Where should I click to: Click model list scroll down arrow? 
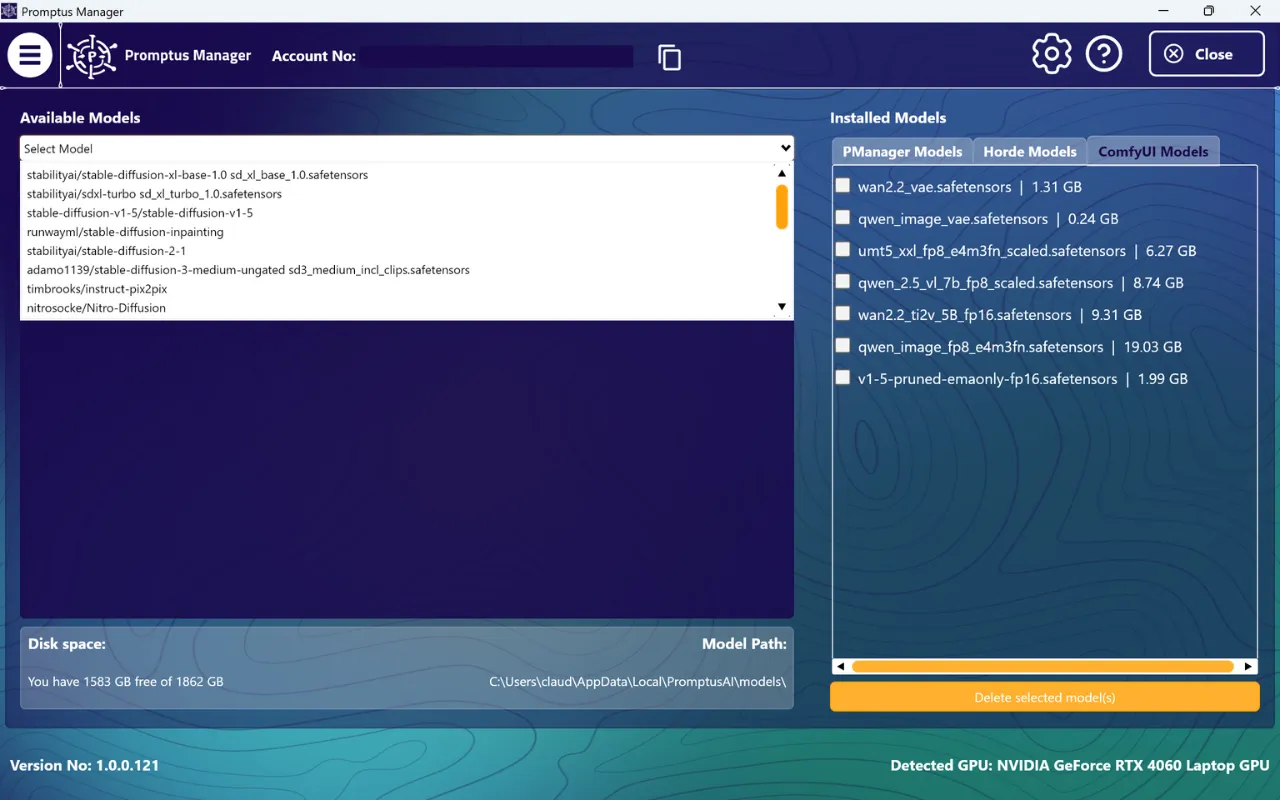coord(782,307)
